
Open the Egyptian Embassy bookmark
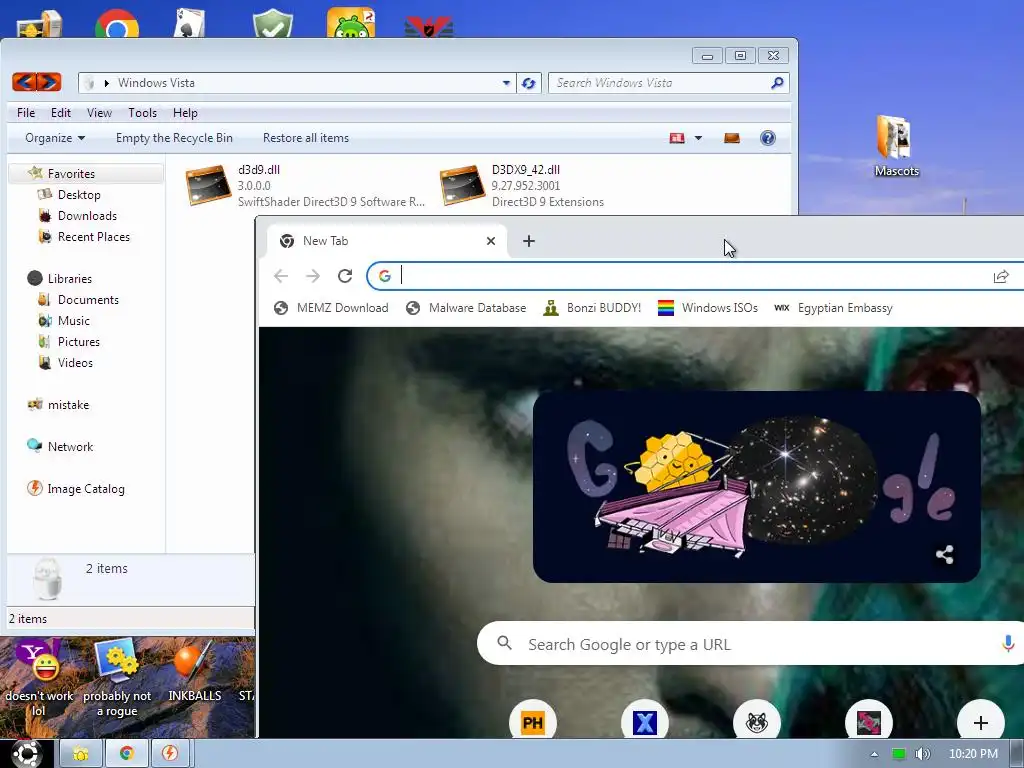(833, 308)
